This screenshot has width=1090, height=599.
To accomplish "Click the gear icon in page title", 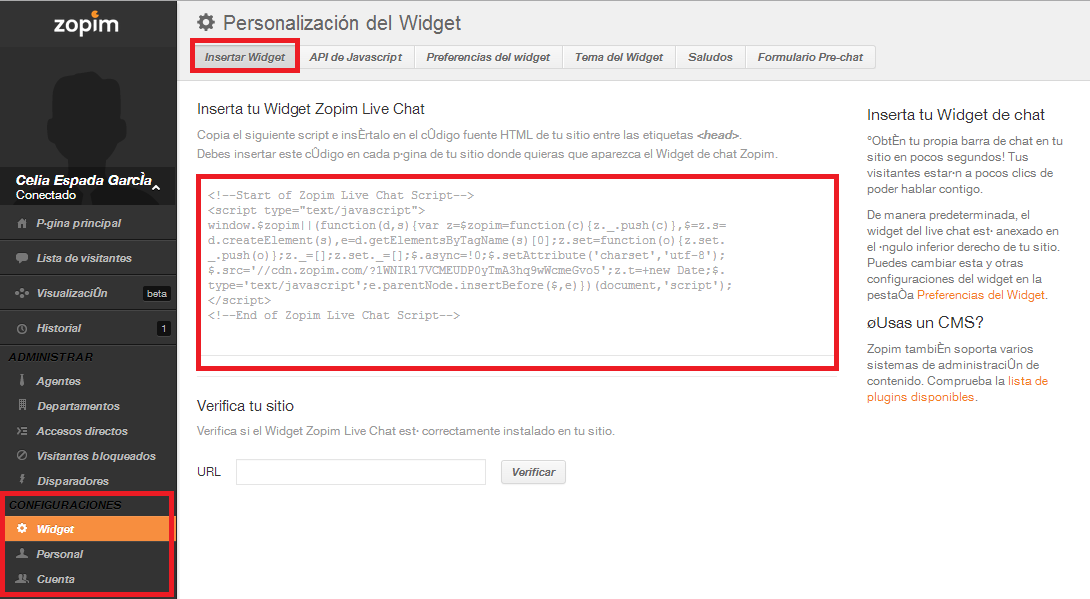I will coord(206,22).
